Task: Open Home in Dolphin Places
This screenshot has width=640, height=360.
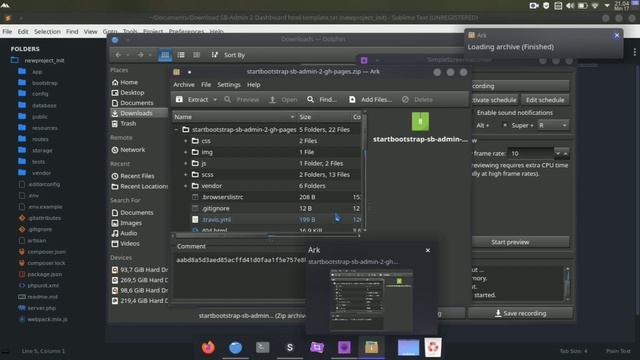Action: [x=124, y=82]
